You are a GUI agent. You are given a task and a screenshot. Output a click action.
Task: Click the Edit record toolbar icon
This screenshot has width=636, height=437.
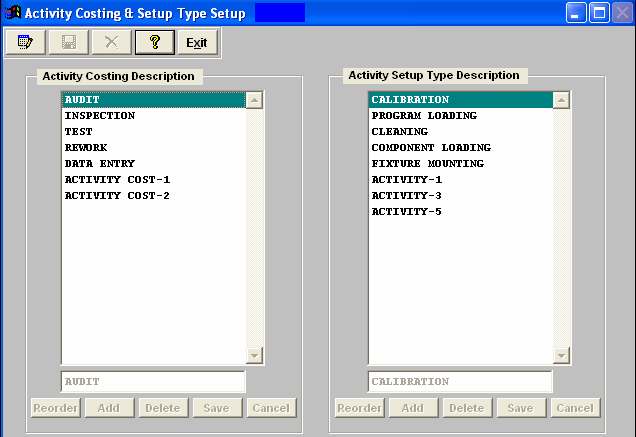[x=26, y=42]
